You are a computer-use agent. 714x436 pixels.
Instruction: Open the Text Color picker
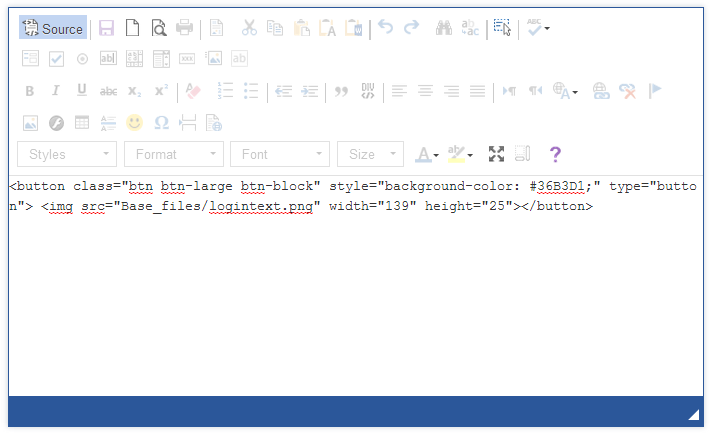(x=427, y=154)
